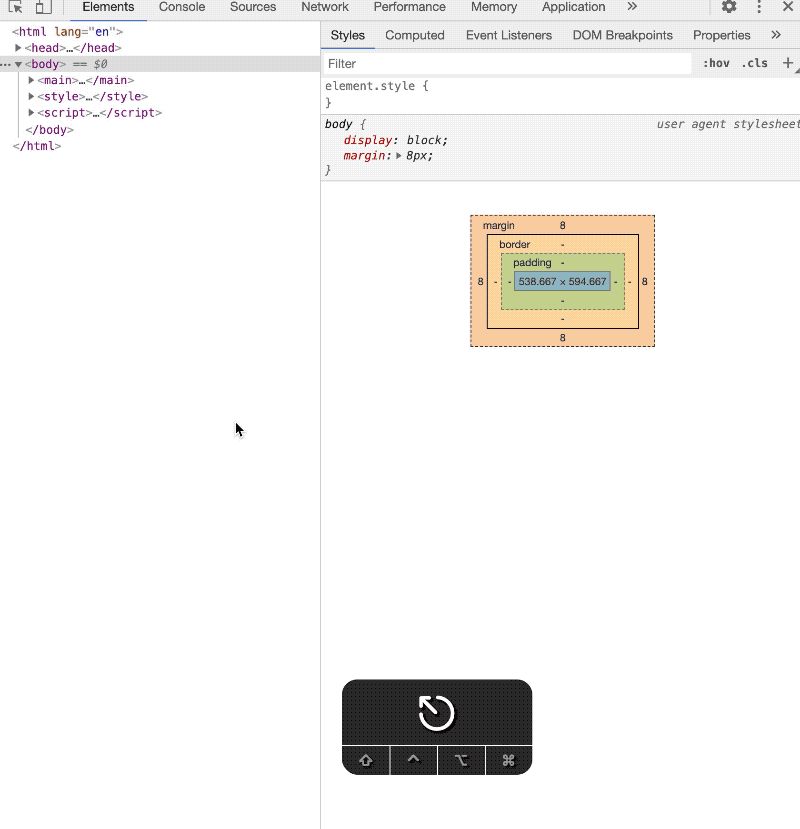Expand the head element node

[x=18, y=48]
